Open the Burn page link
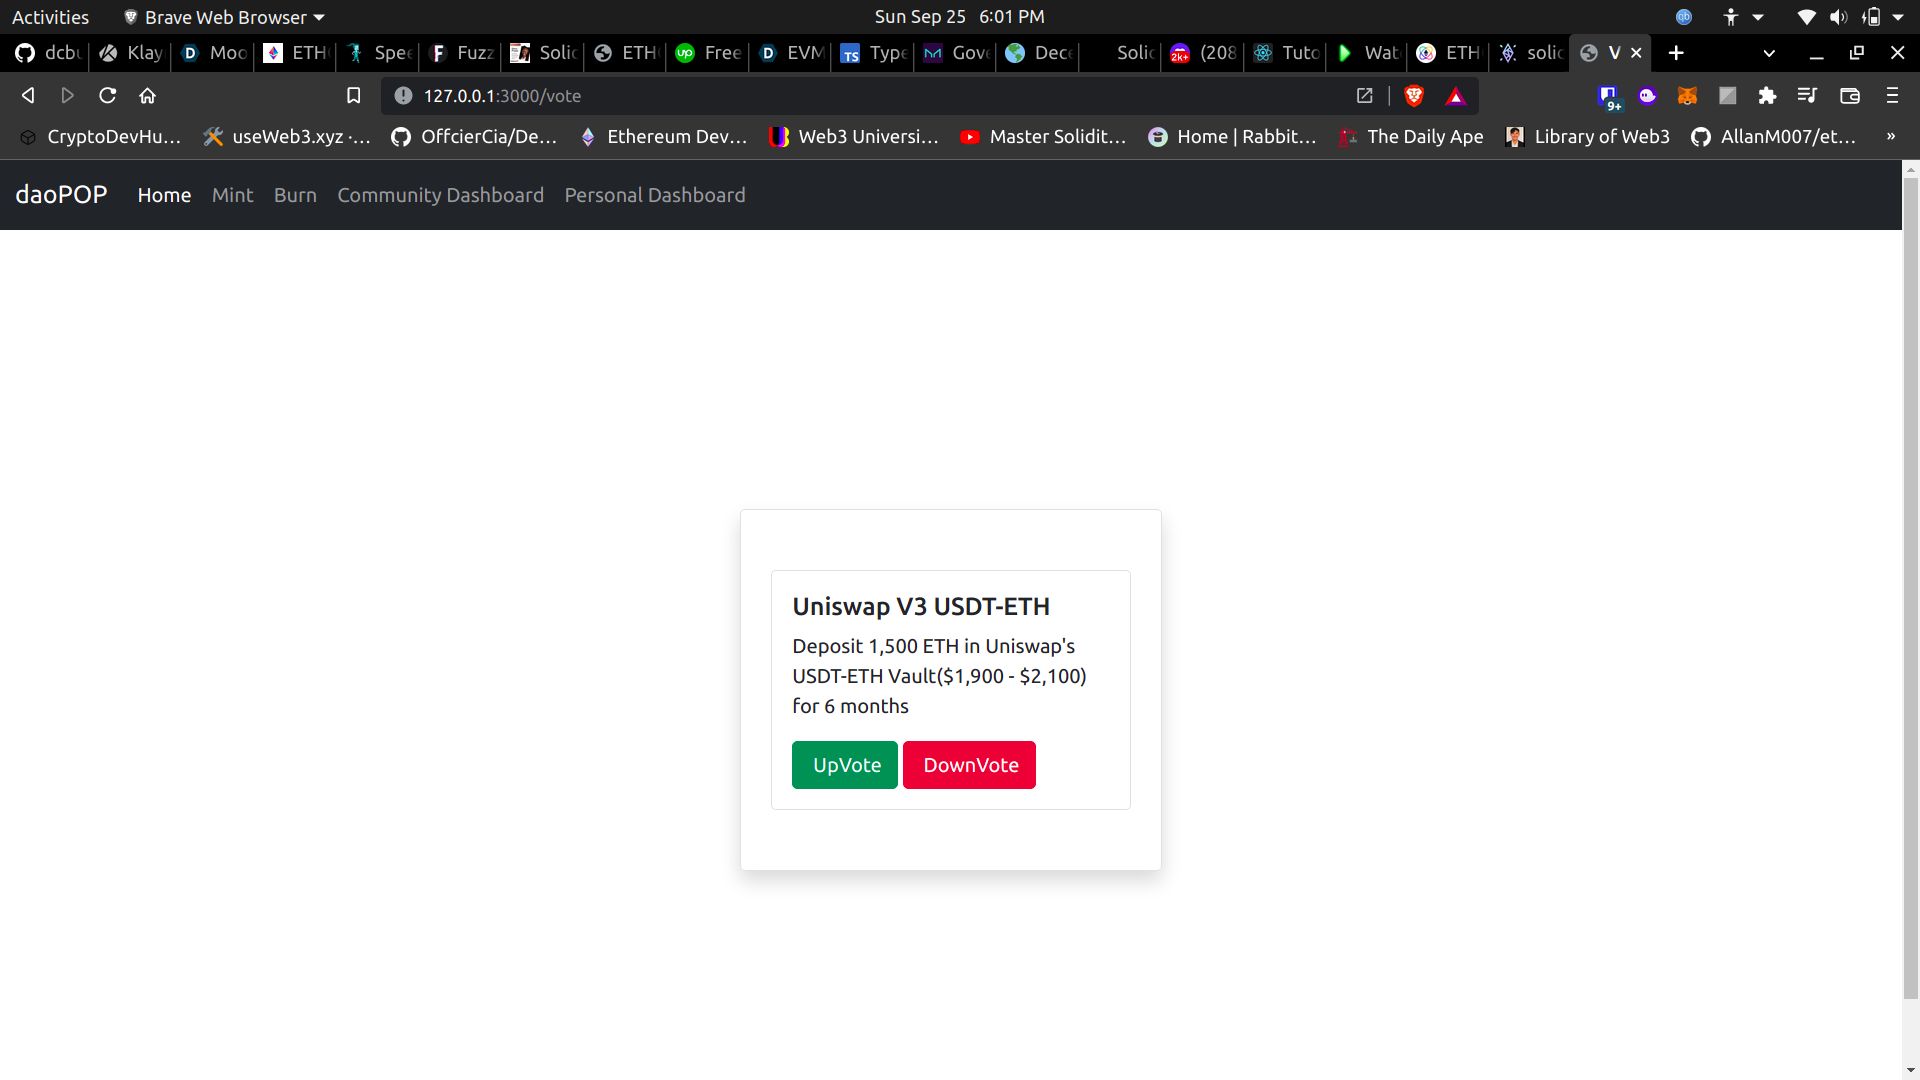This screenshot has height=1080, width=1920. point(295,195)
